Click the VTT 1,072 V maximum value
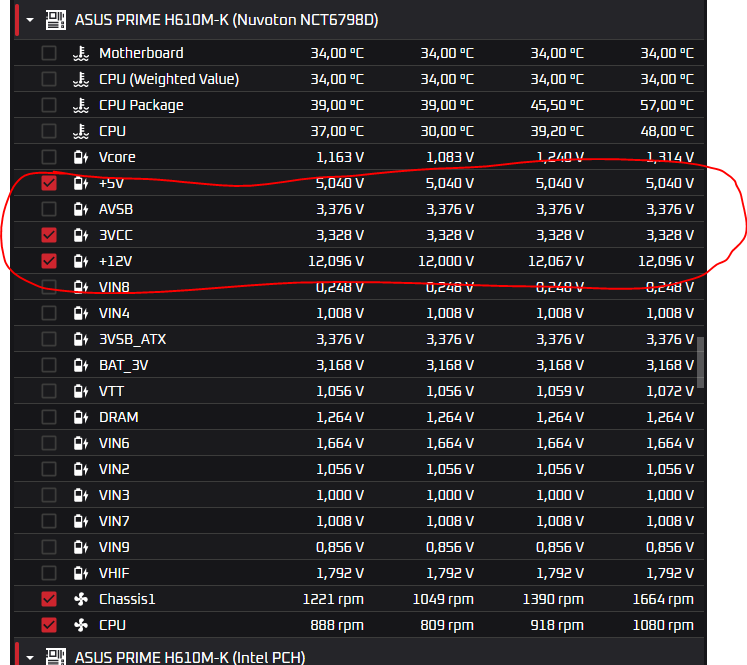The height and width of the screenshot is (665, 747). tap(670, 391)
